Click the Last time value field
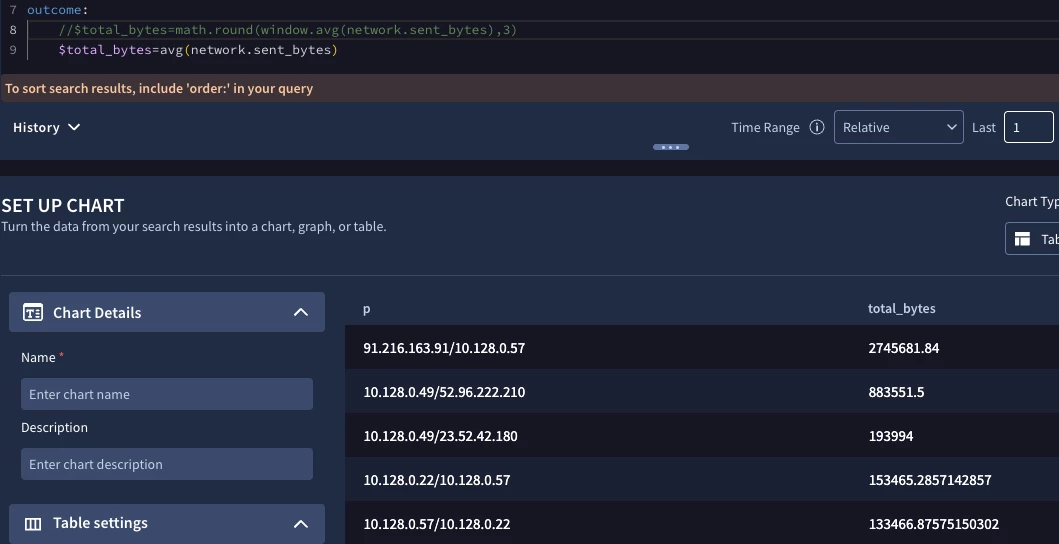 [1028, 127]
